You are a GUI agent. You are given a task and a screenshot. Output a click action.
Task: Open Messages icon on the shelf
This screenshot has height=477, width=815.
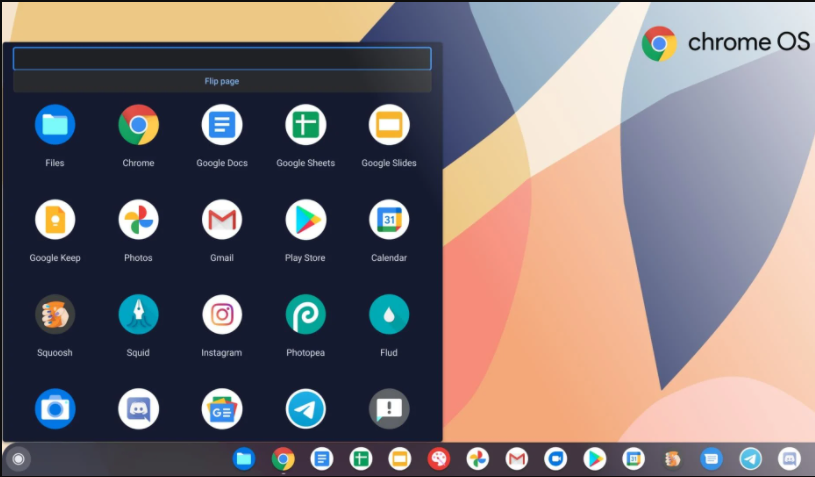(x=712, y=459)
